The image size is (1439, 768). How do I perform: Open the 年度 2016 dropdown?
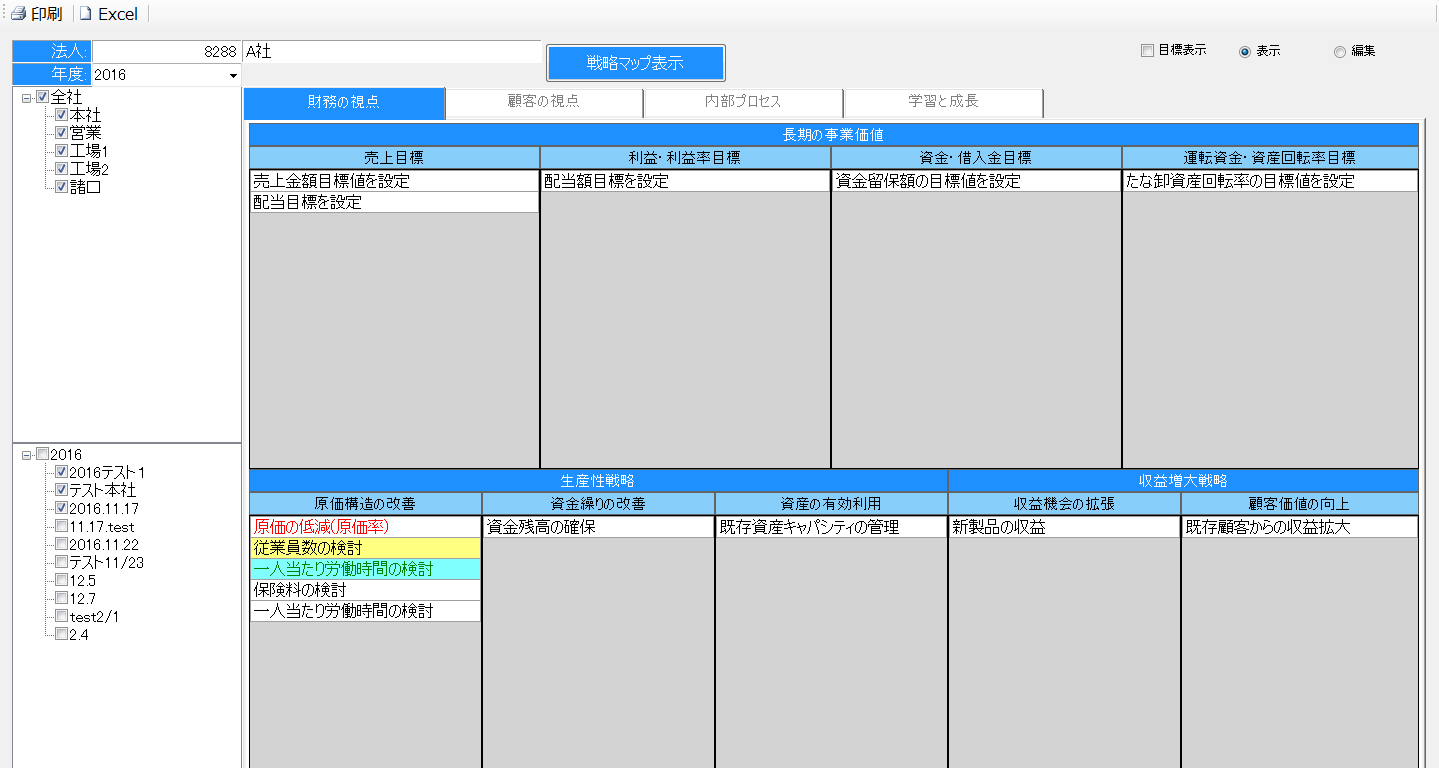pyautogui.click(x=233, y=75)
